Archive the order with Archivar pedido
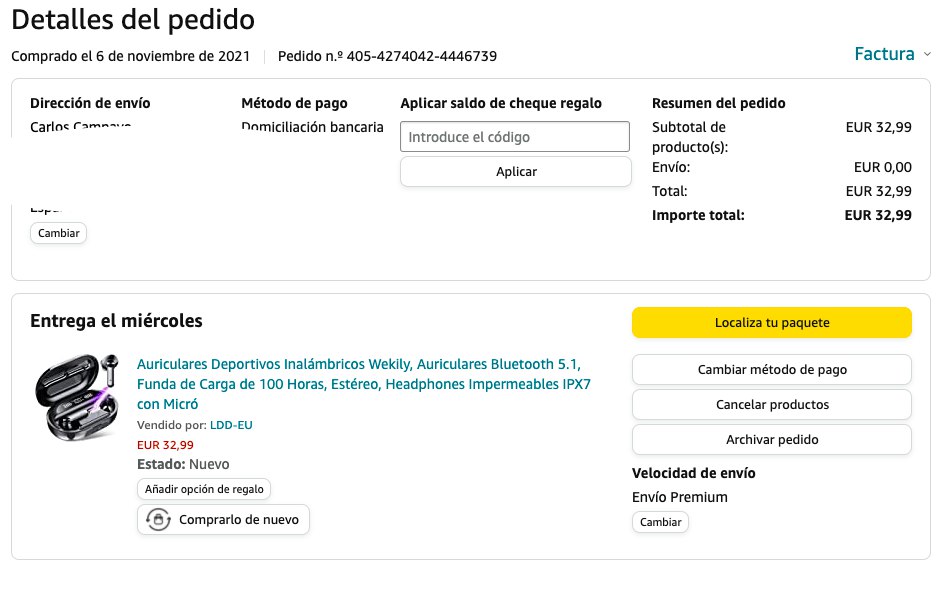 [x=771, y=439]
